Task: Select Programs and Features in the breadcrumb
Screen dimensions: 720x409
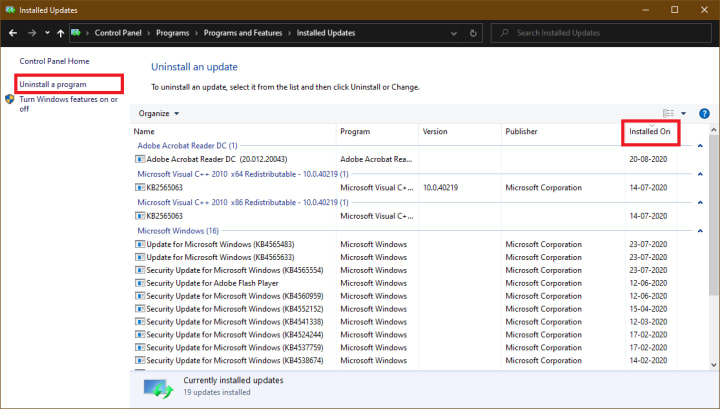Action: 243,33
